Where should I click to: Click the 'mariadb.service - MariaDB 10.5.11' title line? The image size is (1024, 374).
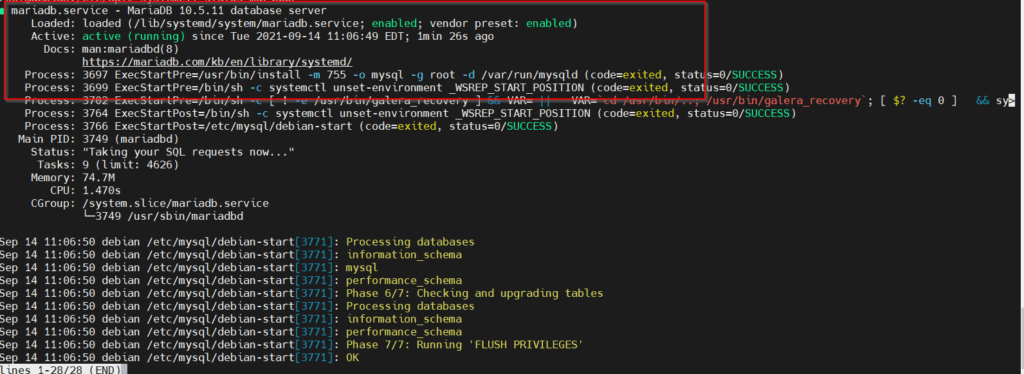168,11
